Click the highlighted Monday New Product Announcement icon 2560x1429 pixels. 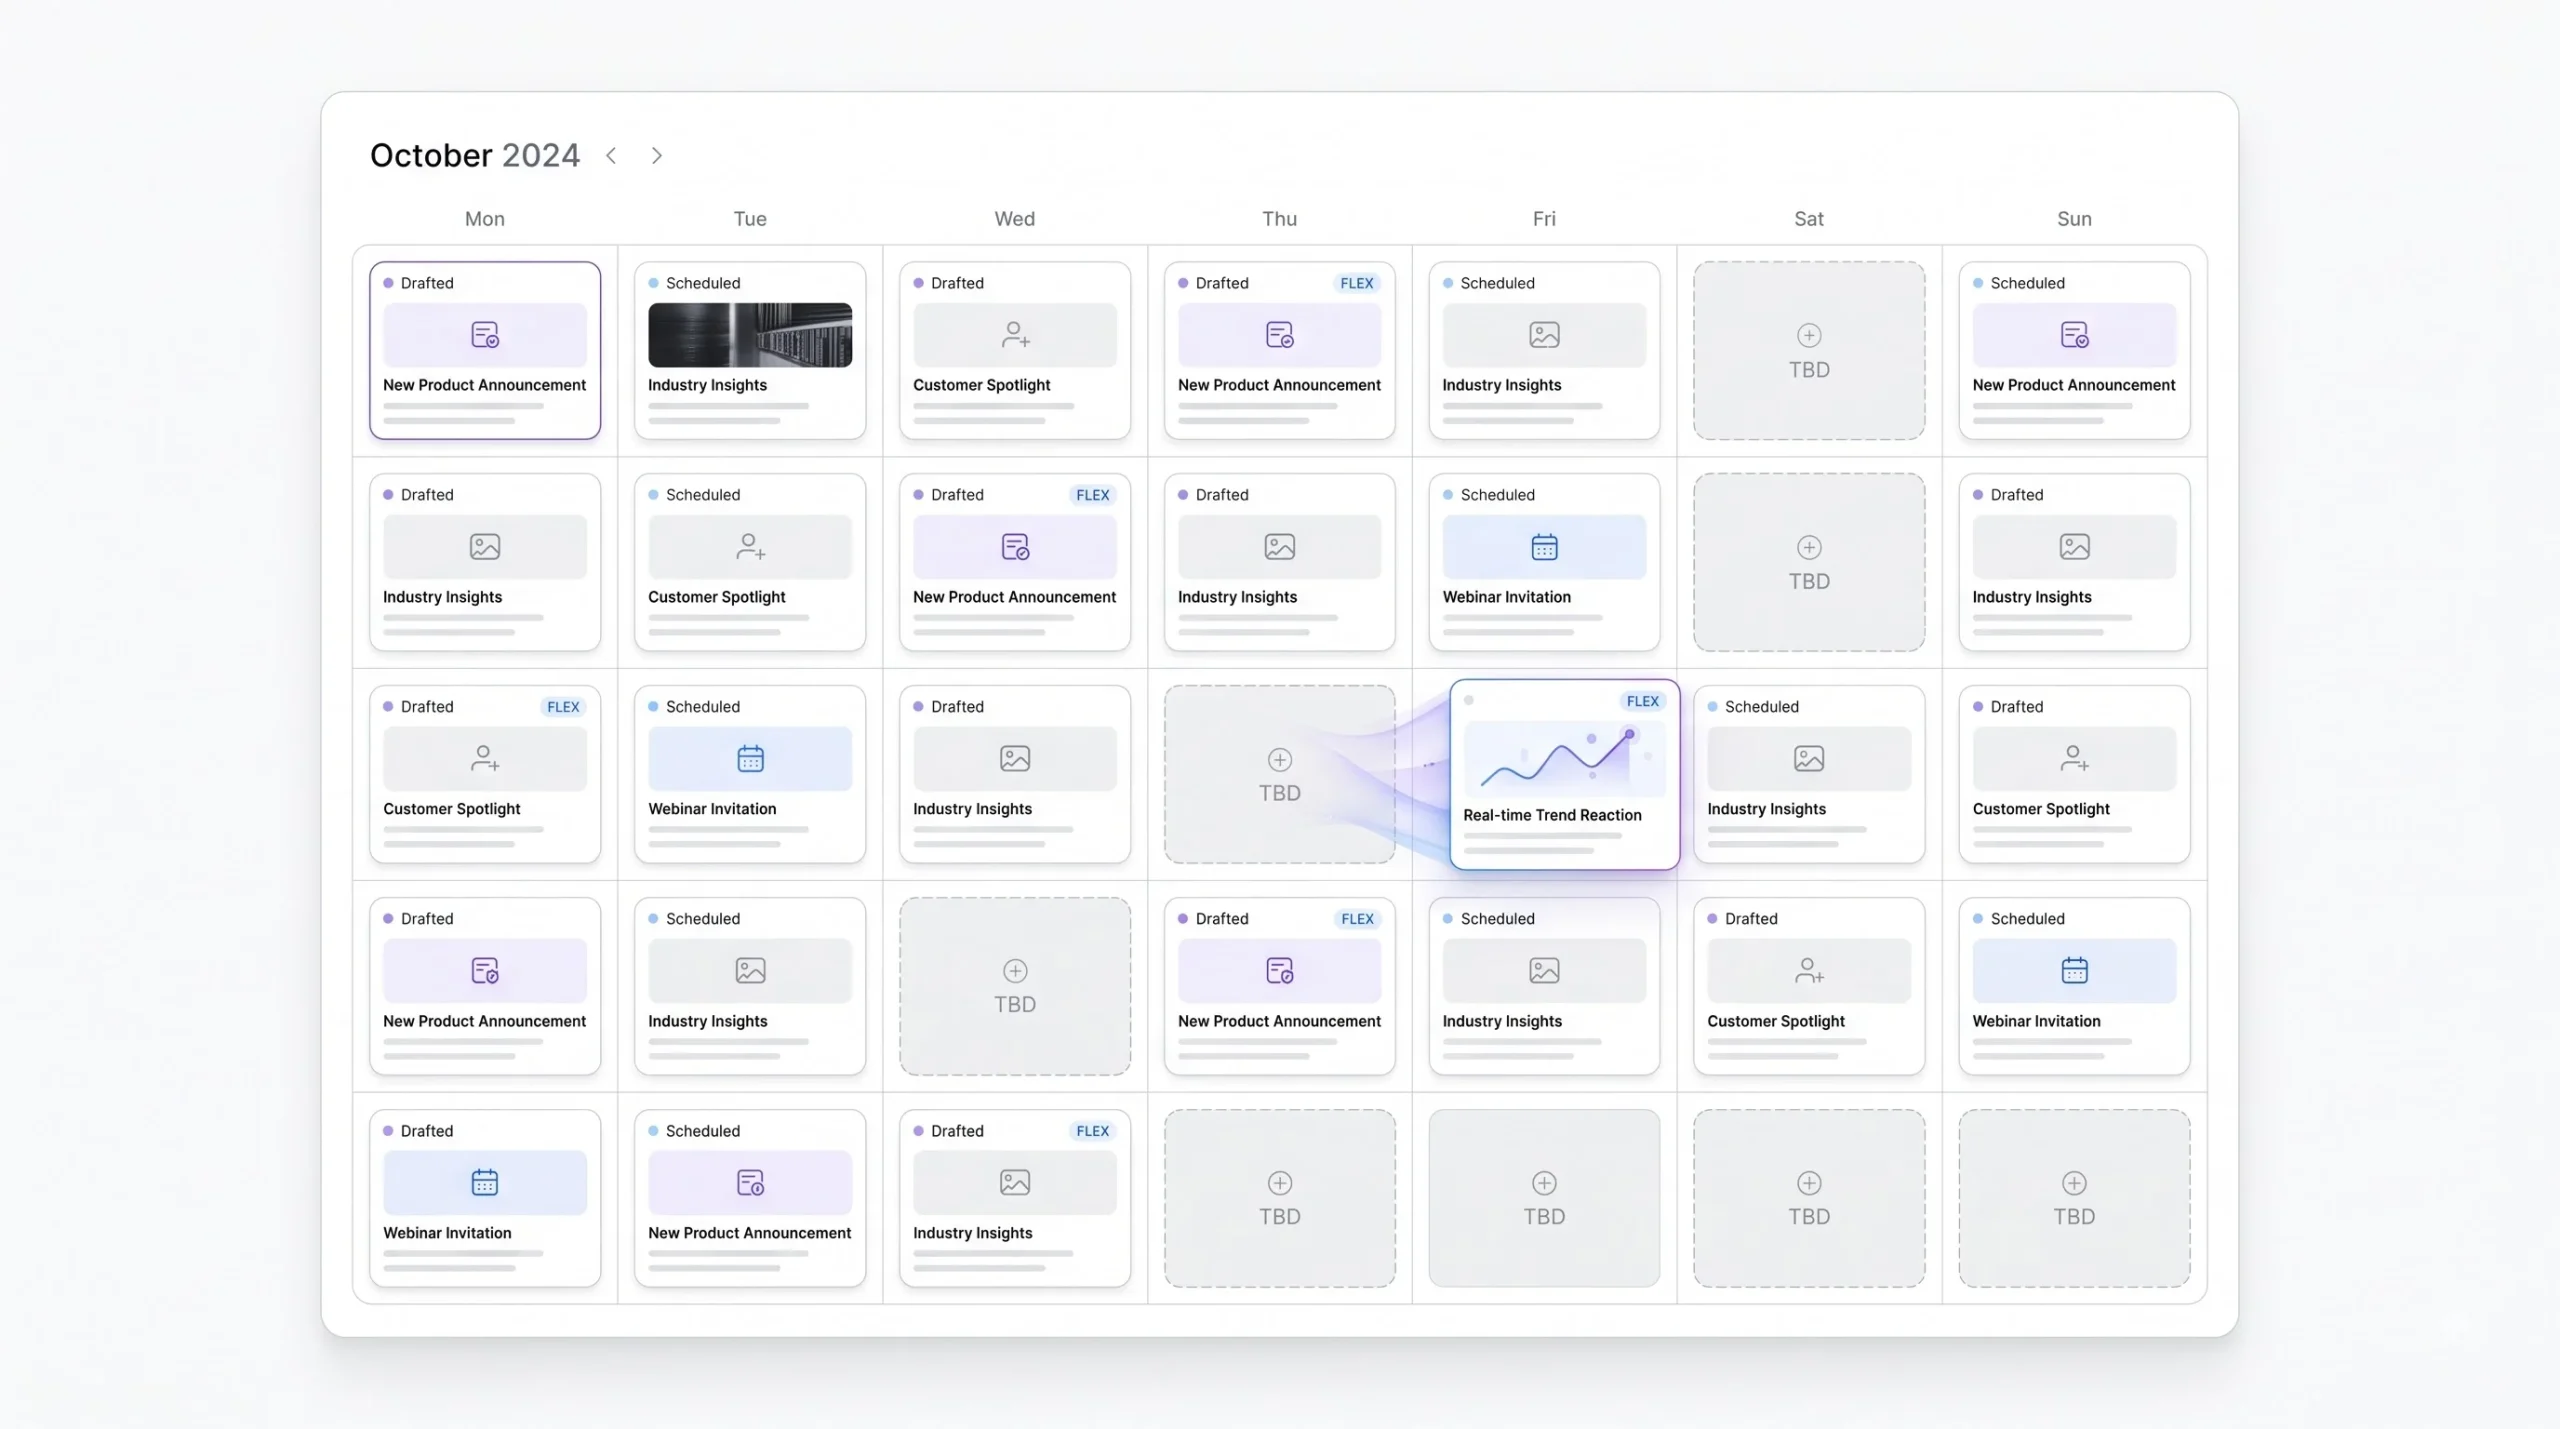485,334
